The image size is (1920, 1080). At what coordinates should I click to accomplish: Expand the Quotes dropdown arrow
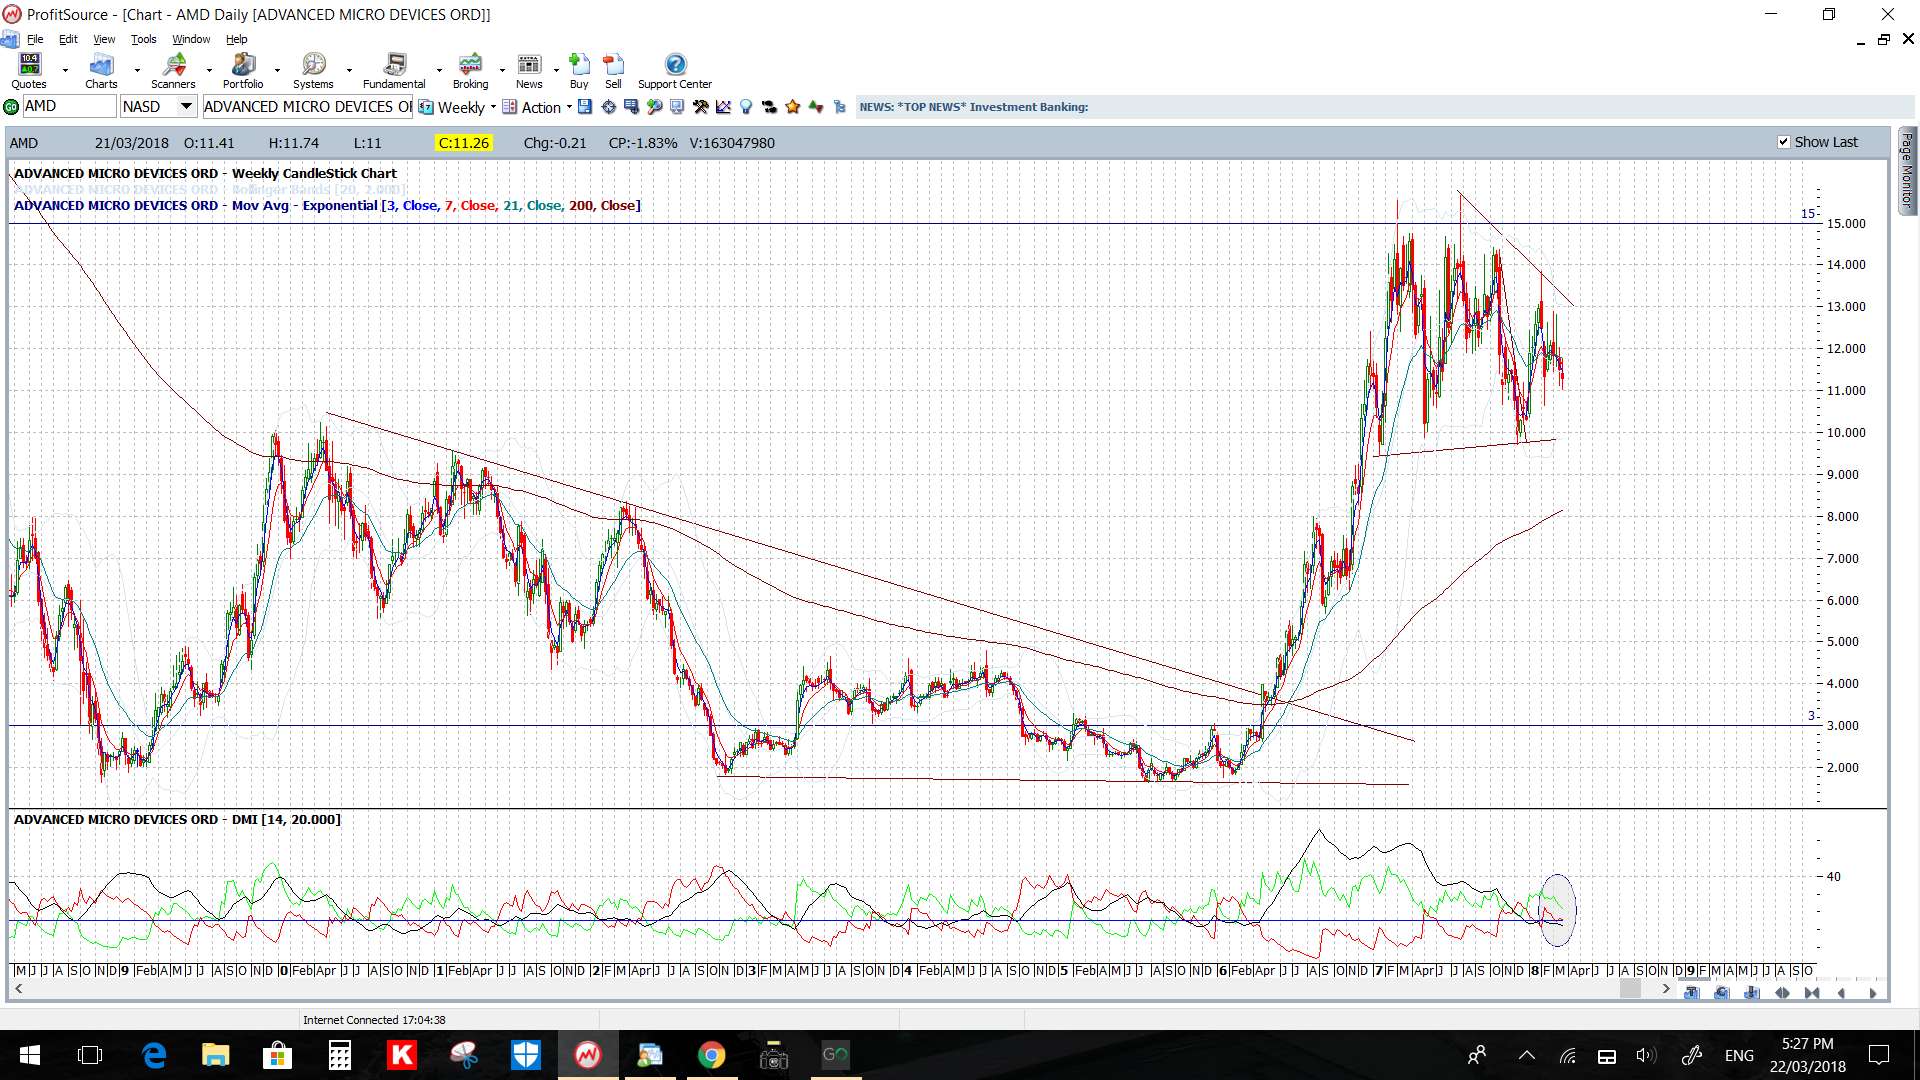click(65, 71)
